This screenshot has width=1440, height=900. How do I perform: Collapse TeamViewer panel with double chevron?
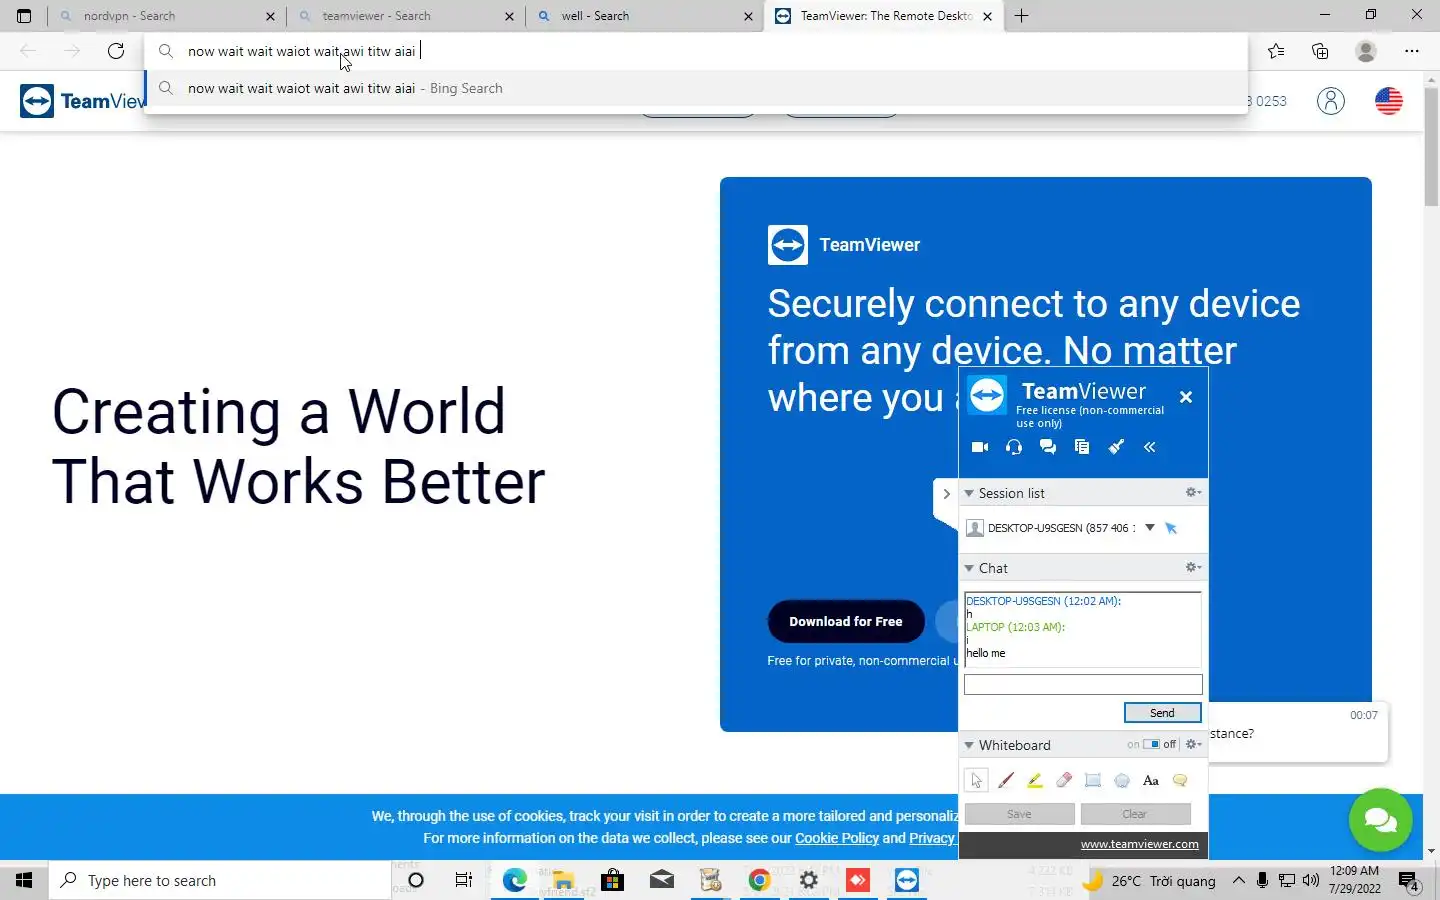1150,447
